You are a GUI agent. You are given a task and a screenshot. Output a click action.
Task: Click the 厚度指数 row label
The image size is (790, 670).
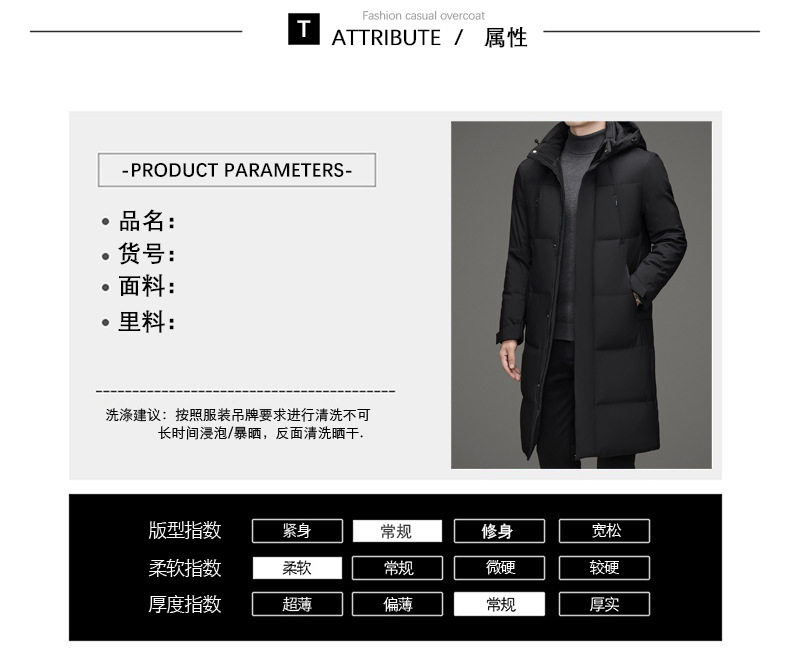pos(184,604)
